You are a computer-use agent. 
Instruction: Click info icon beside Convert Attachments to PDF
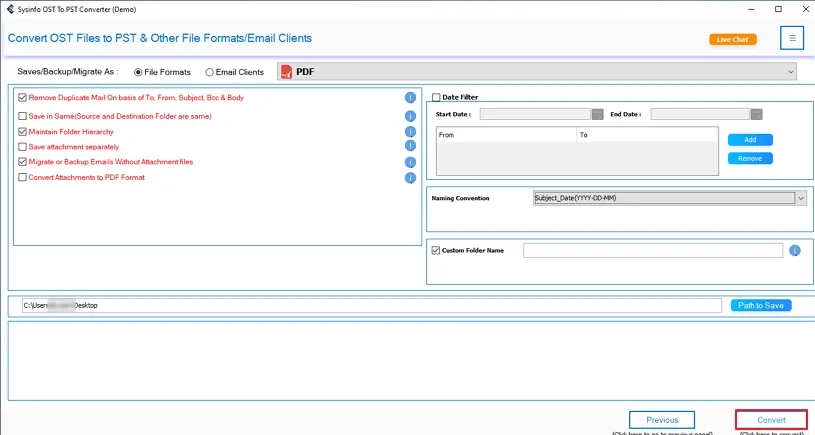click(x=410, y=178)
